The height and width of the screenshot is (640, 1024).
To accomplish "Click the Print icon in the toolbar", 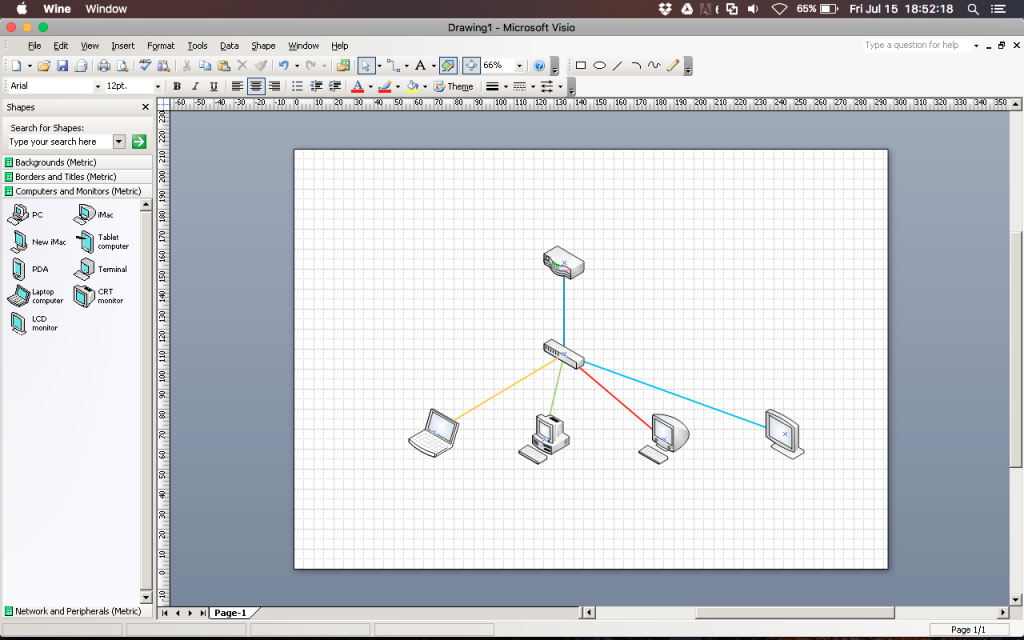I will click(x=104, y=65).
